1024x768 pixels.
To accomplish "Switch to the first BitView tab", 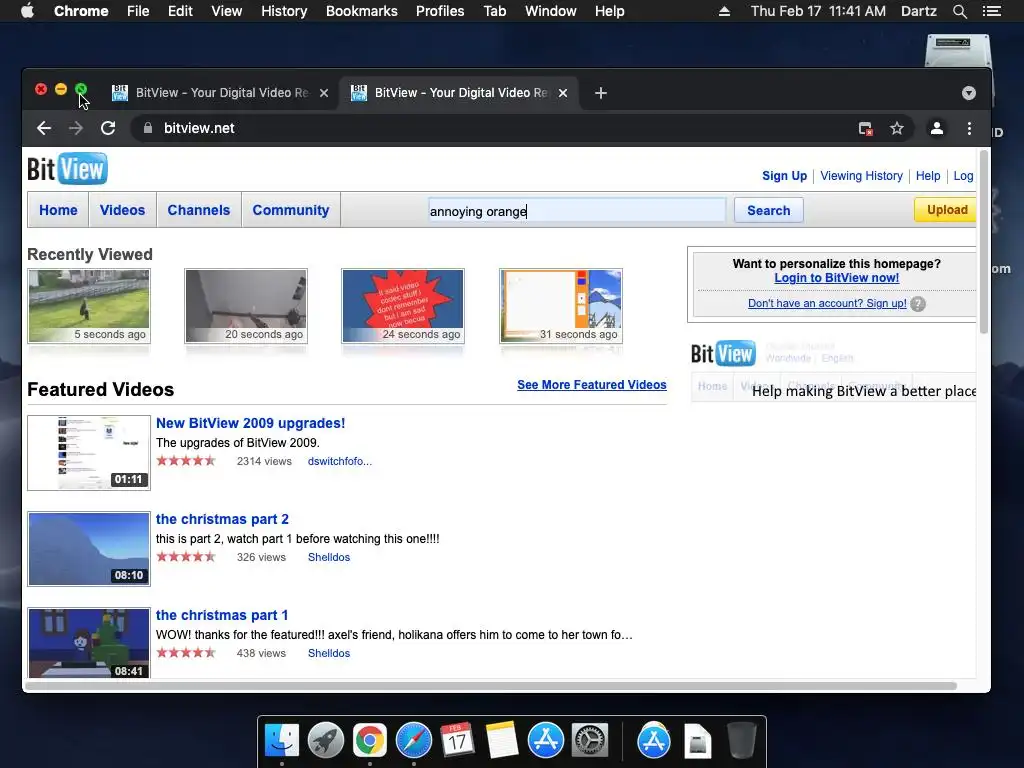I will point(219,93).
